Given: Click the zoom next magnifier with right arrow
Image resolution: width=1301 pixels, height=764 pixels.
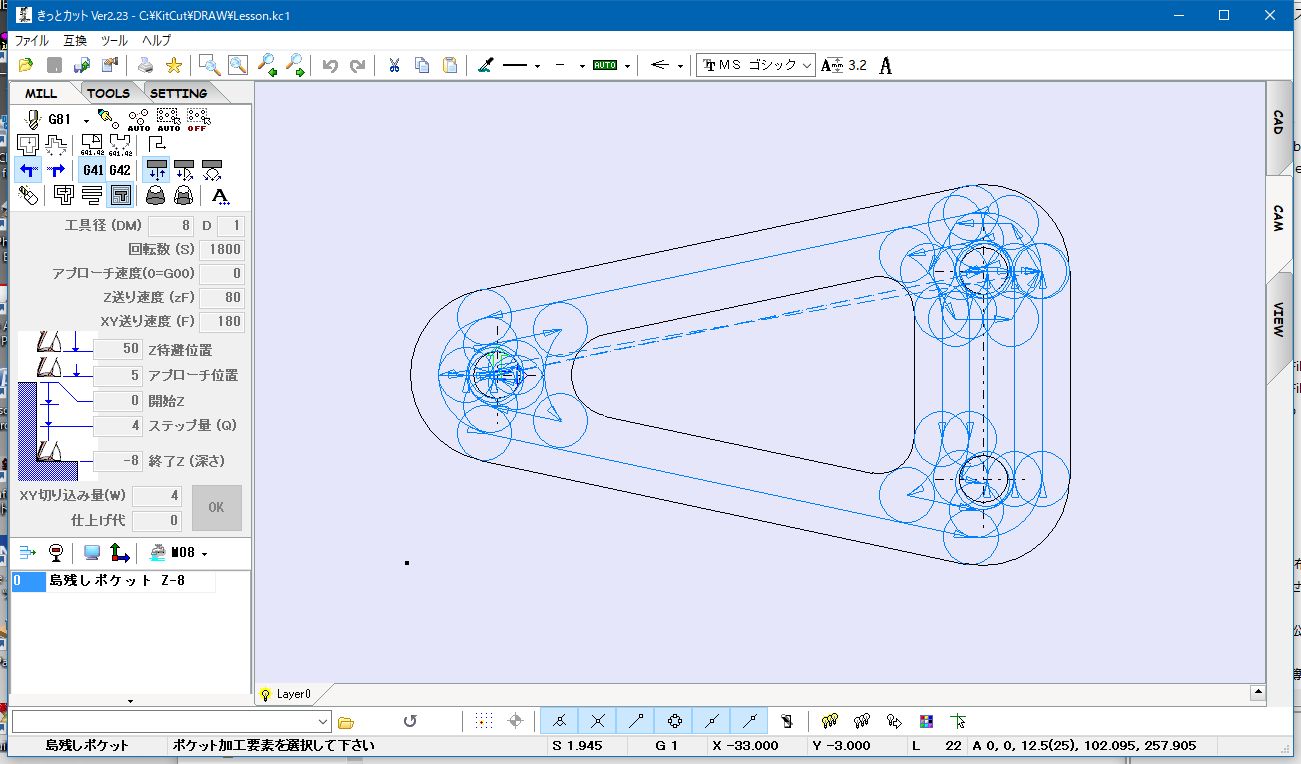Looking at the screenshot, I should [295, 65].
